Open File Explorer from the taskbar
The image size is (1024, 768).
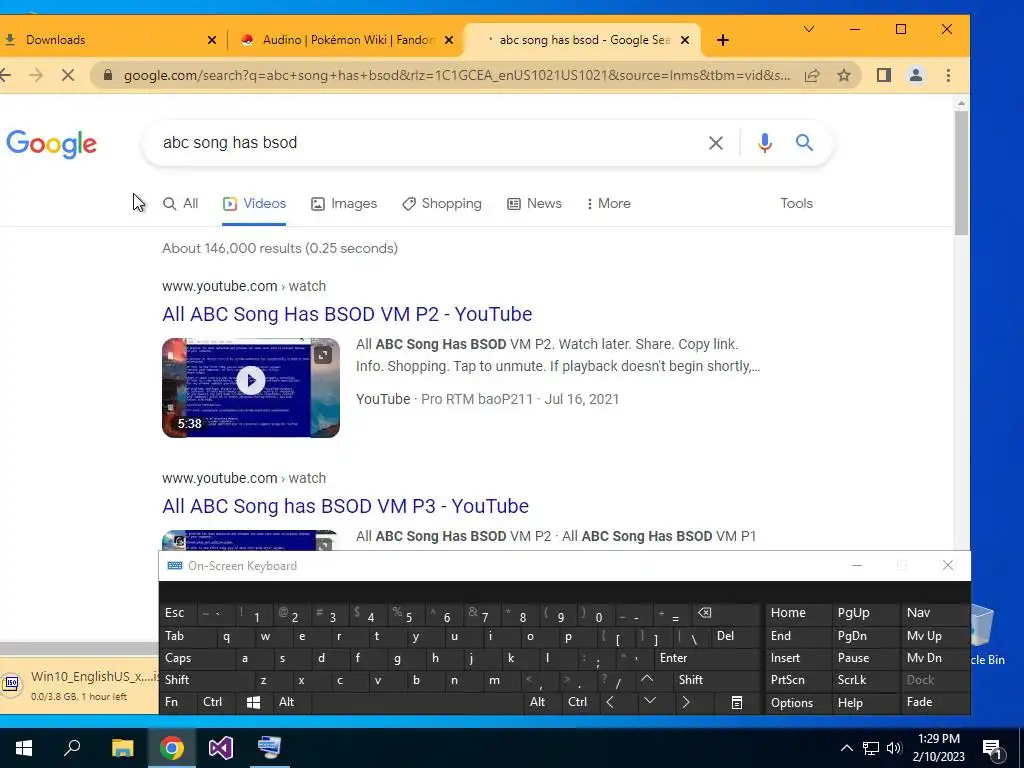[122, 748]
